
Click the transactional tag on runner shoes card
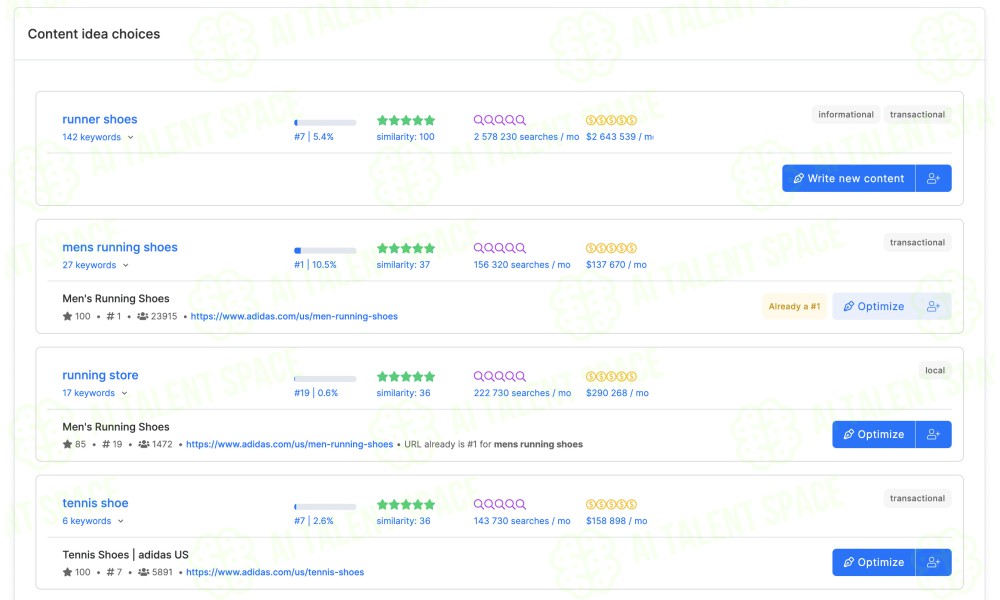[x=917, y=115]
